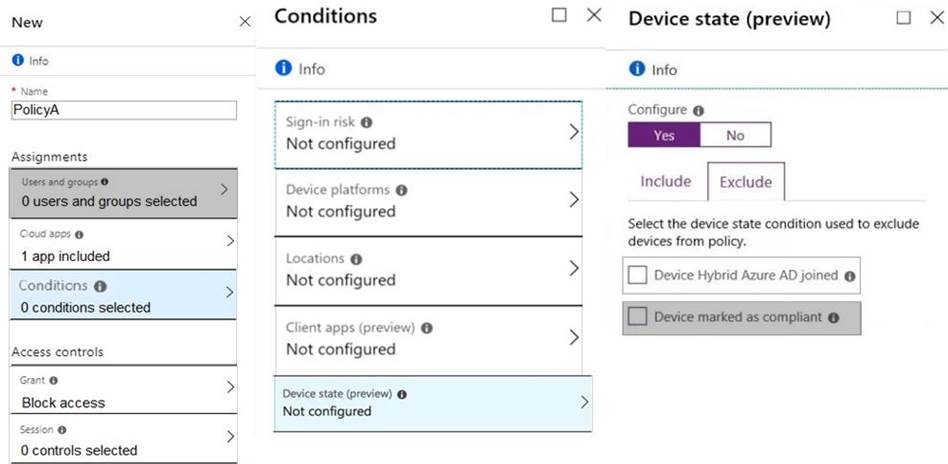Click info icon next to Locations
Viewport: 948px width, 464px height.
(x=357, y=259)
